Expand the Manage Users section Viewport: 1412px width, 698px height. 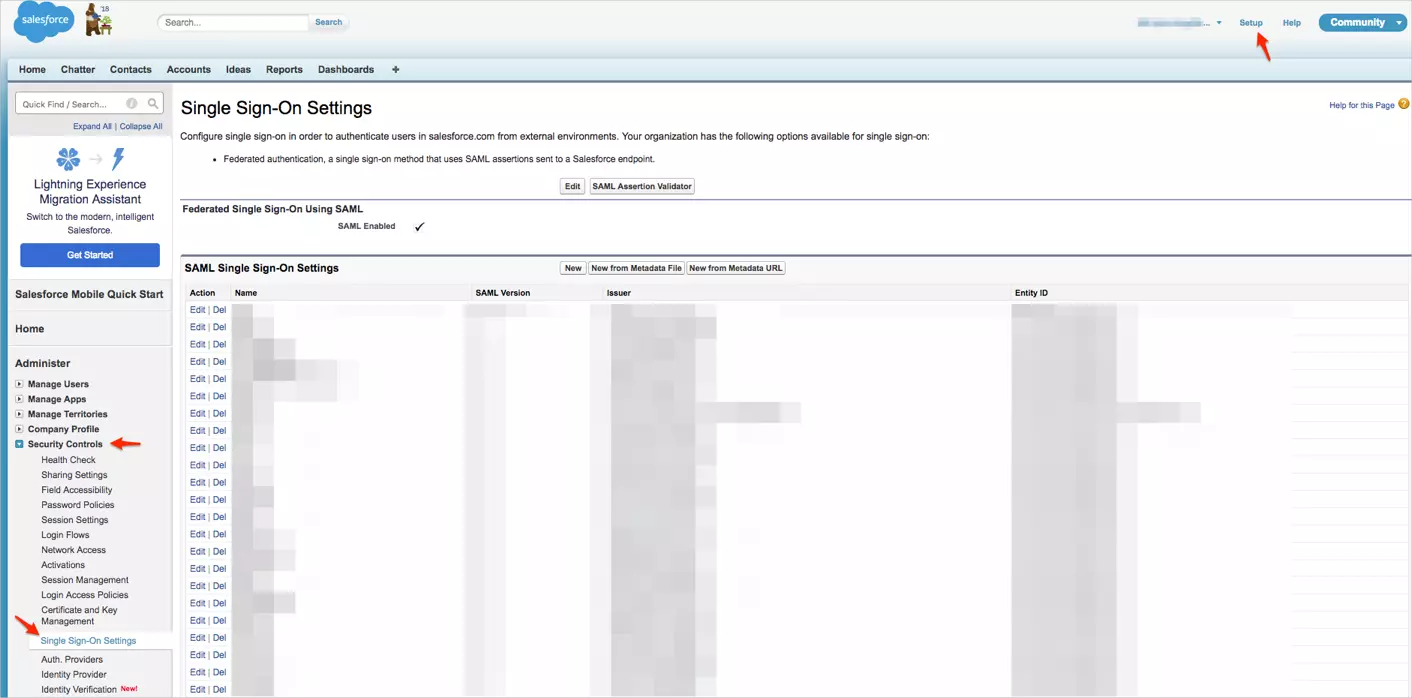click(19, 383)
